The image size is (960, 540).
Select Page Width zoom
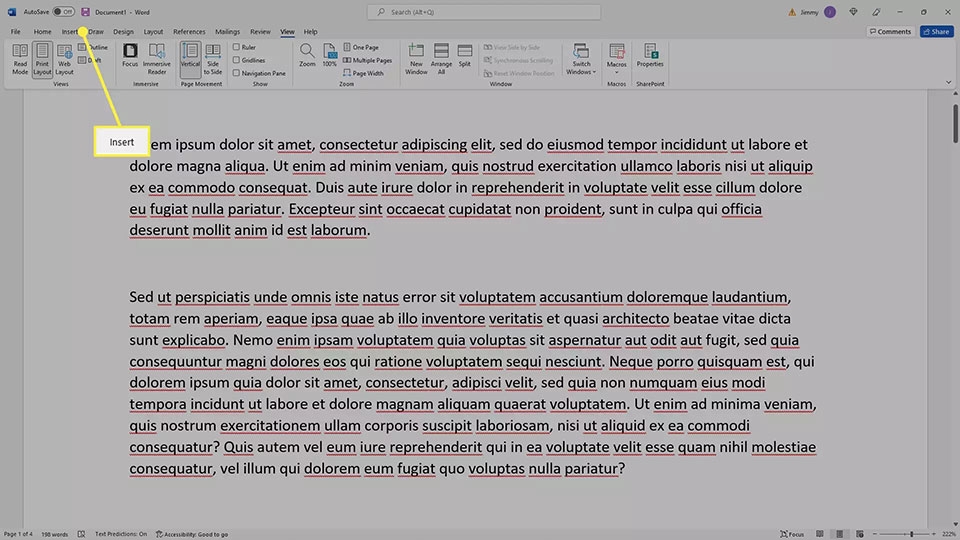364,73
